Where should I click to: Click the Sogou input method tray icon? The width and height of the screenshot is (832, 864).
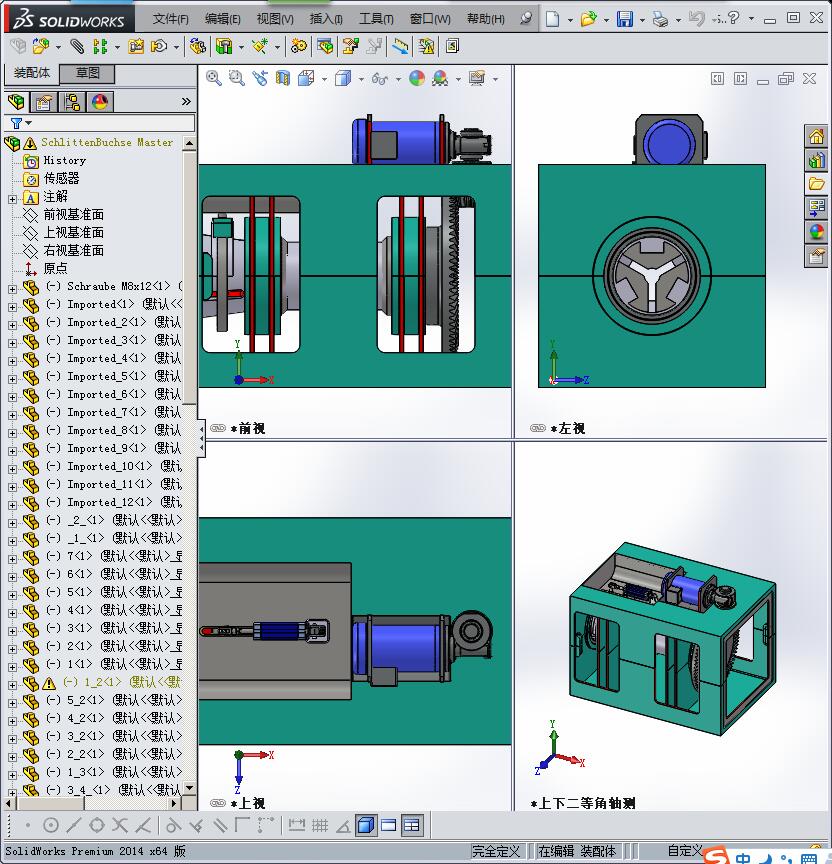[x=717, y=856]
